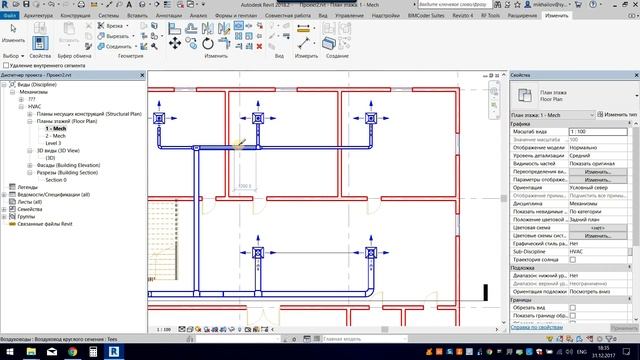This screenshot has width=640, height=360.
Task: Click the 'Масштаб вида' 1:100 field
Action: click(598, 132)
